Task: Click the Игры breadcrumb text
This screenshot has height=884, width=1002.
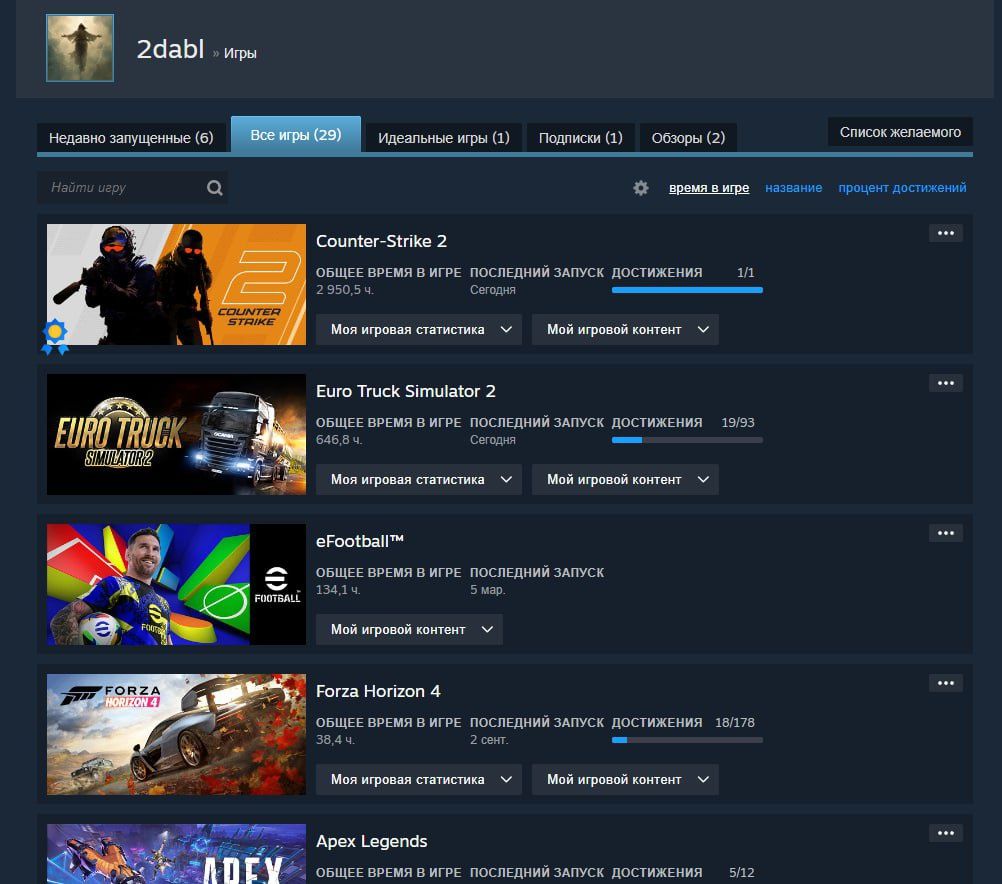Action: point(240,53)
